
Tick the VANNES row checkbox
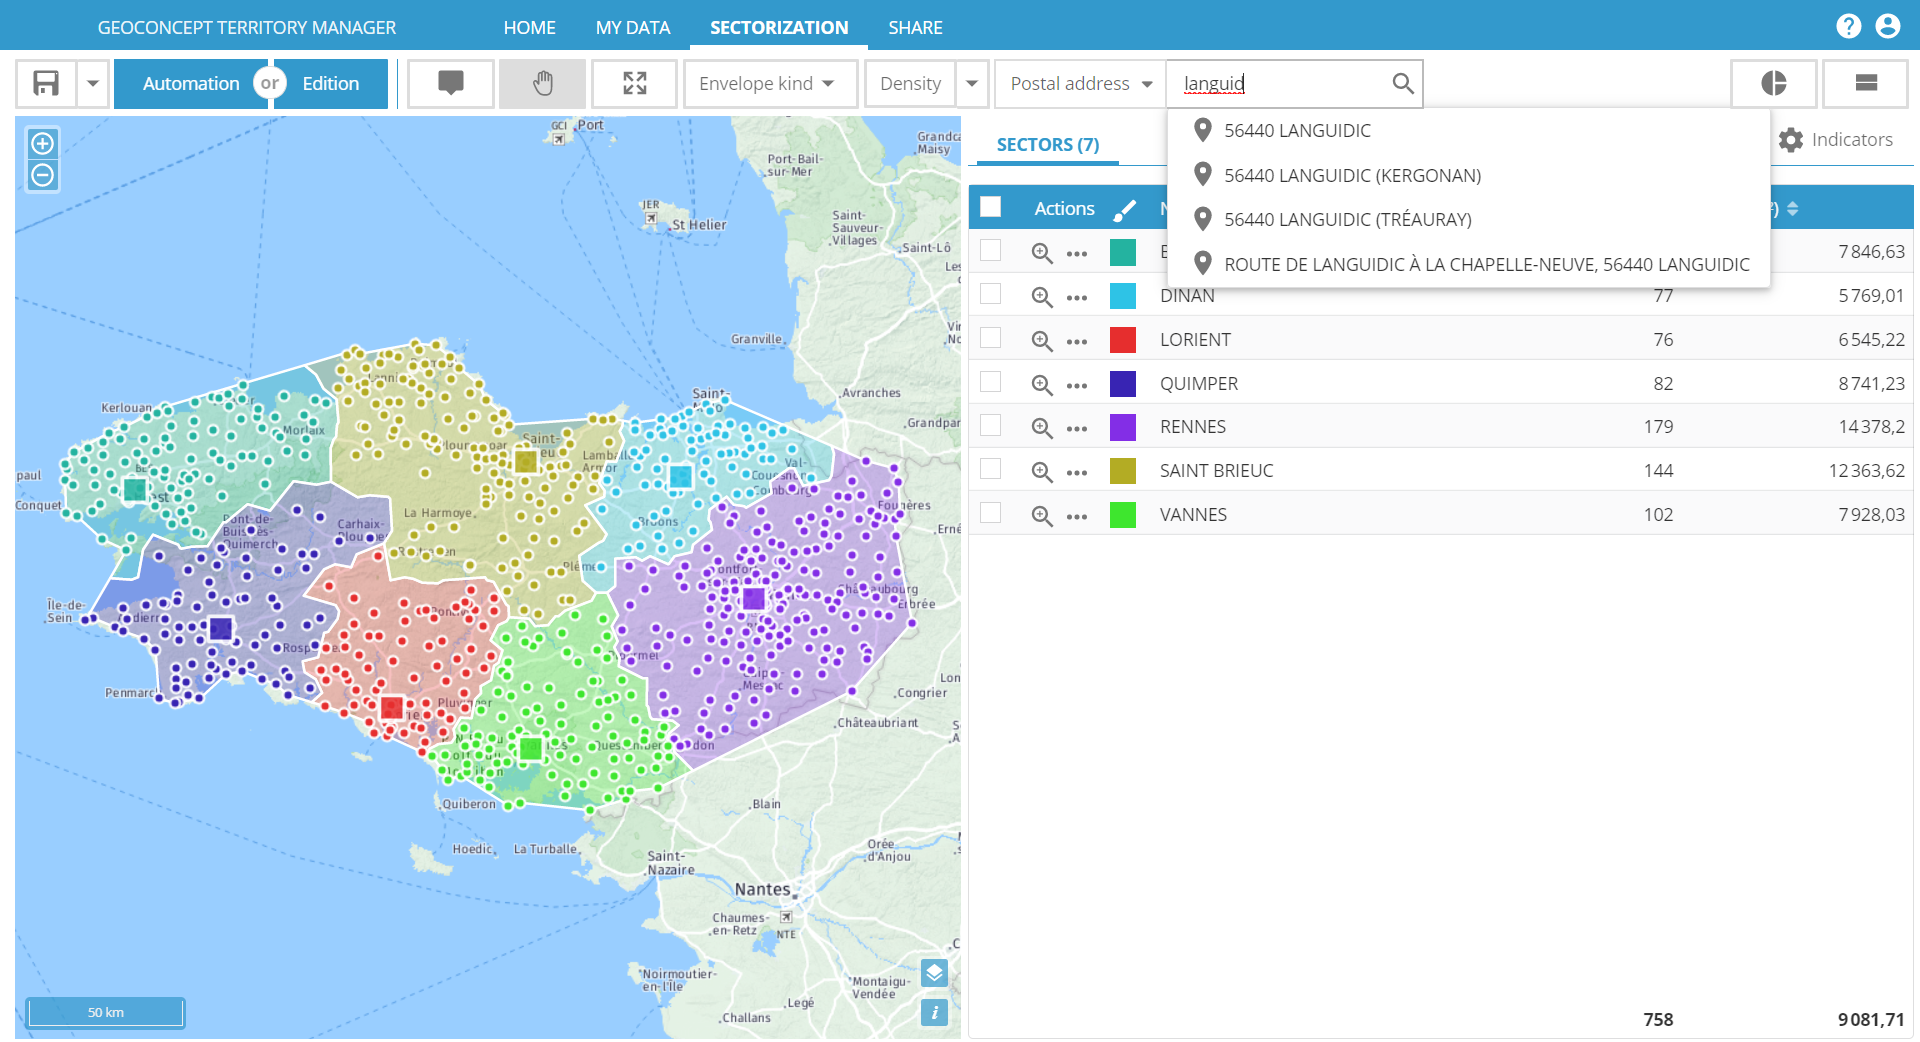tap(990, 514)
